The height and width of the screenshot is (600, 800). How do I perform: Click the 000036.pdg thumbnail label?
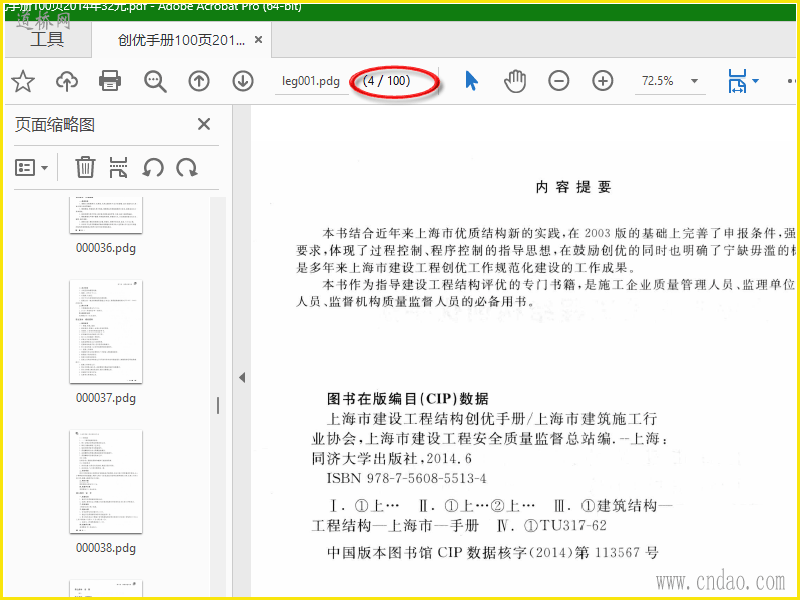click(x=106, y=248)
